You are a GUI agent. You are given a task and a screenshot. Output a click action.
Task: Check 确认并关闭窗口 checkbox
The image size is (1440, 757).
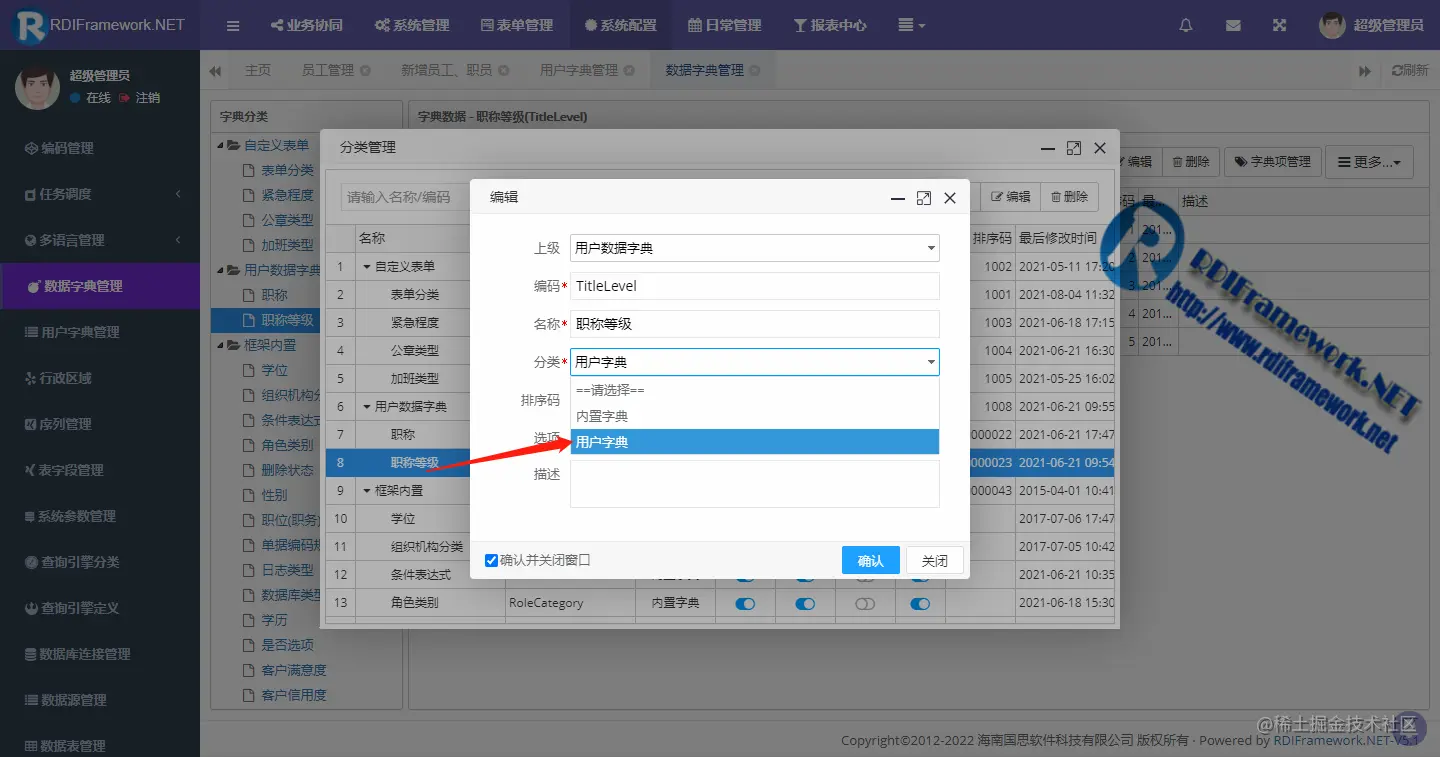pos(491,560)
